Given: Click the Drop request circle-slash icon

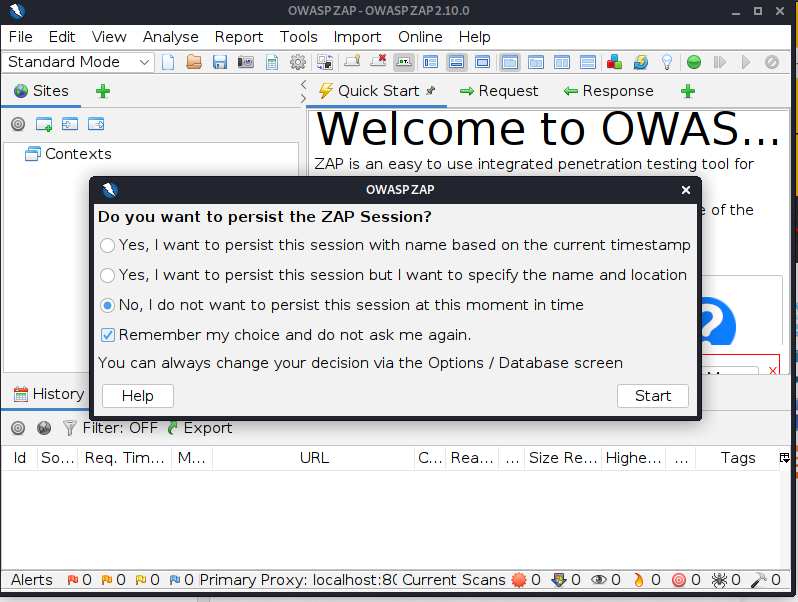Looking at the screenshot, I should tap(772, 62).
